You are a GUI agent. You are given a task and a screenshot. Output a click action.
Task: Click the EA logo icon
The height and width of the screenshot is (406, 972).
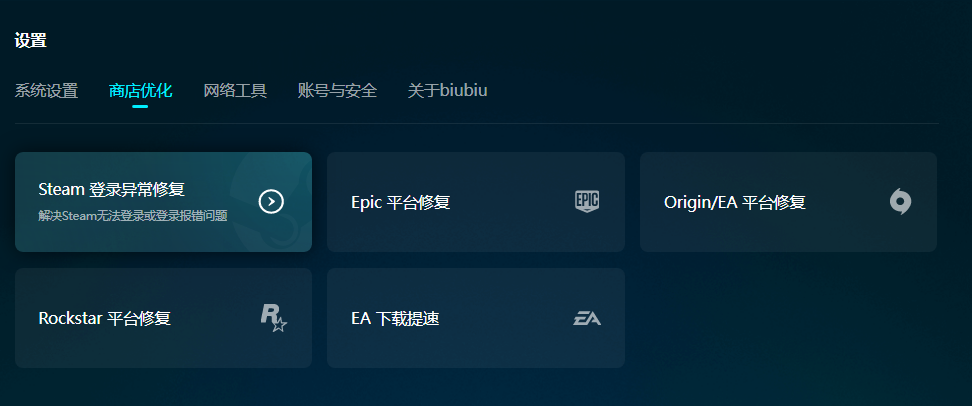[x=587, y=319]
